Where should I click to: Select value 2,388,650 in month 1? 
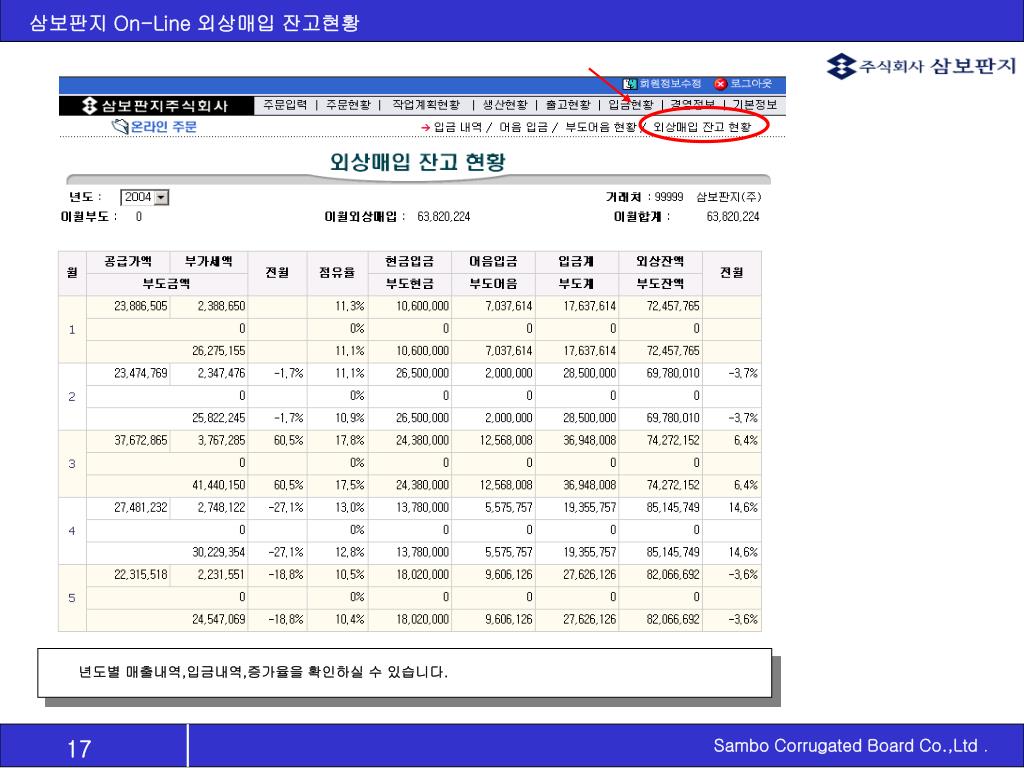coord(221,306)
